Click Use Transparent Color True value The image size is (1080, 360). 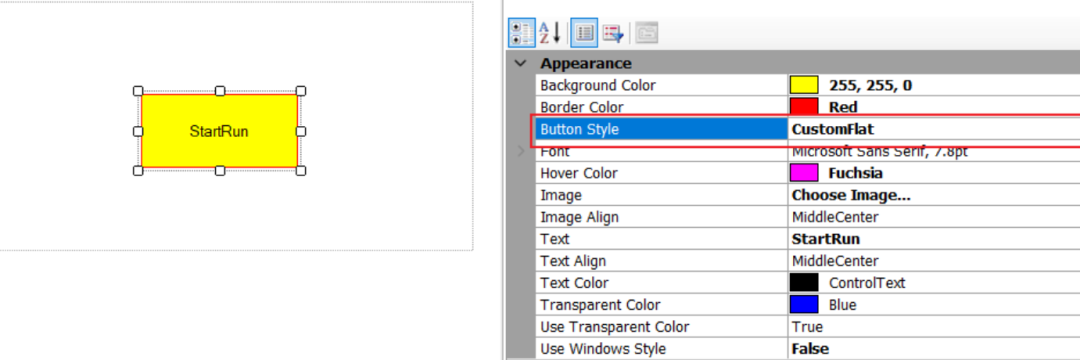click(x=807, y=327)
